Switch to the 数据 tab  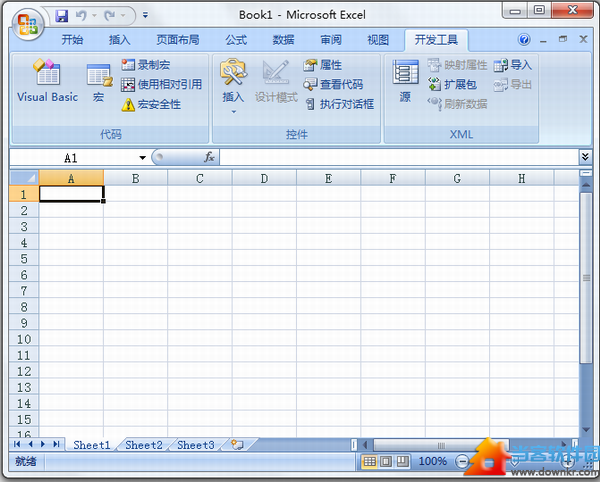click(x=284, y=39)
